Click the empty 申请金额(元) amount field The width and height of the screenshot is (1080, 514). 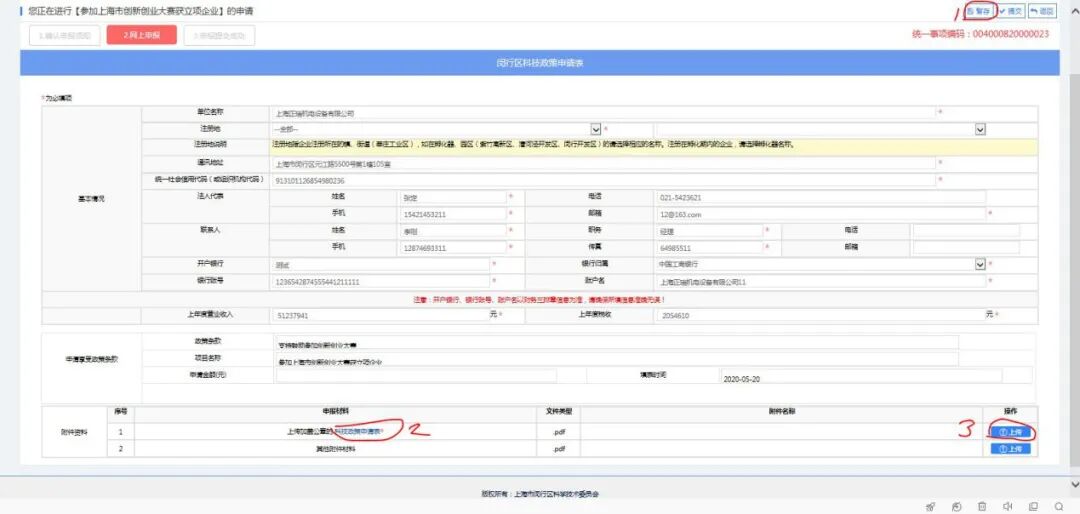pos(416,376)
